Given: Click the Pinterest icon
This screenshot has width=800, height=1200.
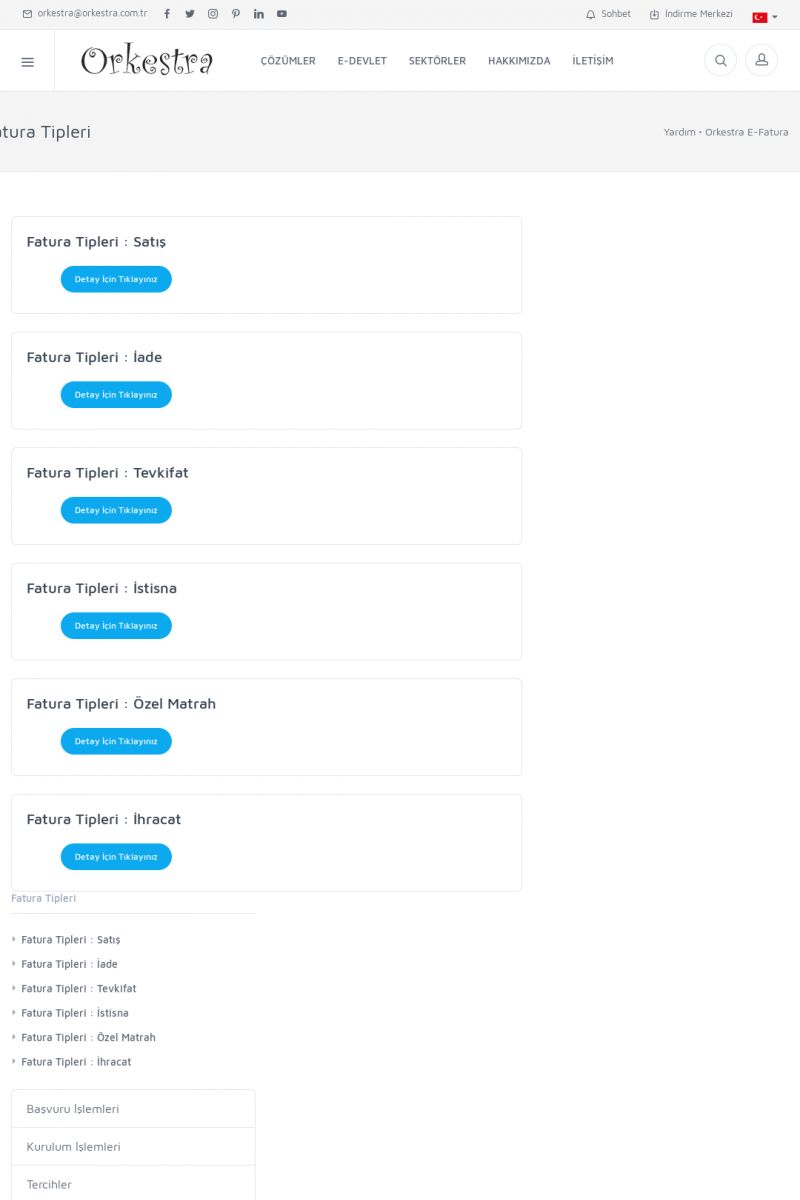Looking at the screenshot, I should [236, 14].
